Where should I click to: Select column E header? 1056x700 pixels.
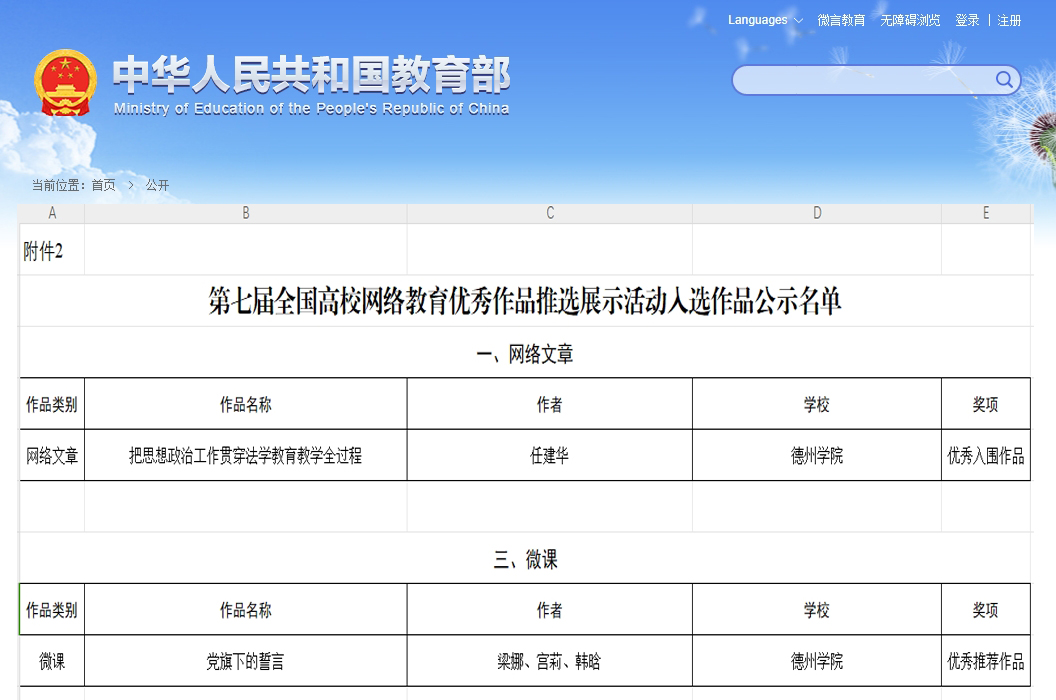[x=986, y=213]
